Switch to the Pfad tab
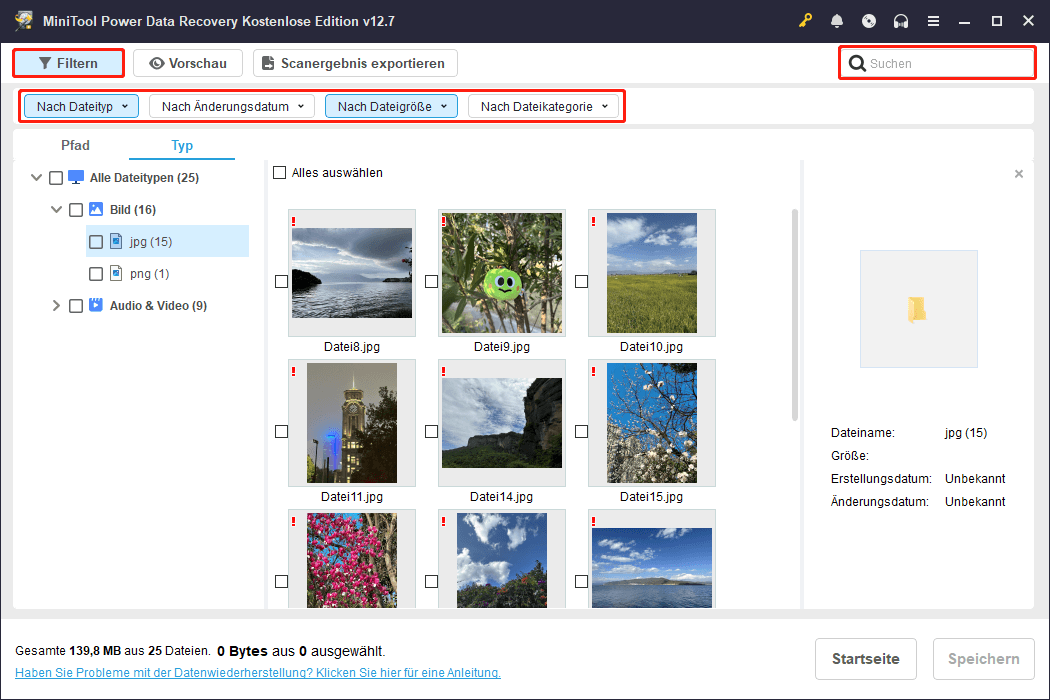Screen dimensions: 1050x700 pos(75,145)
